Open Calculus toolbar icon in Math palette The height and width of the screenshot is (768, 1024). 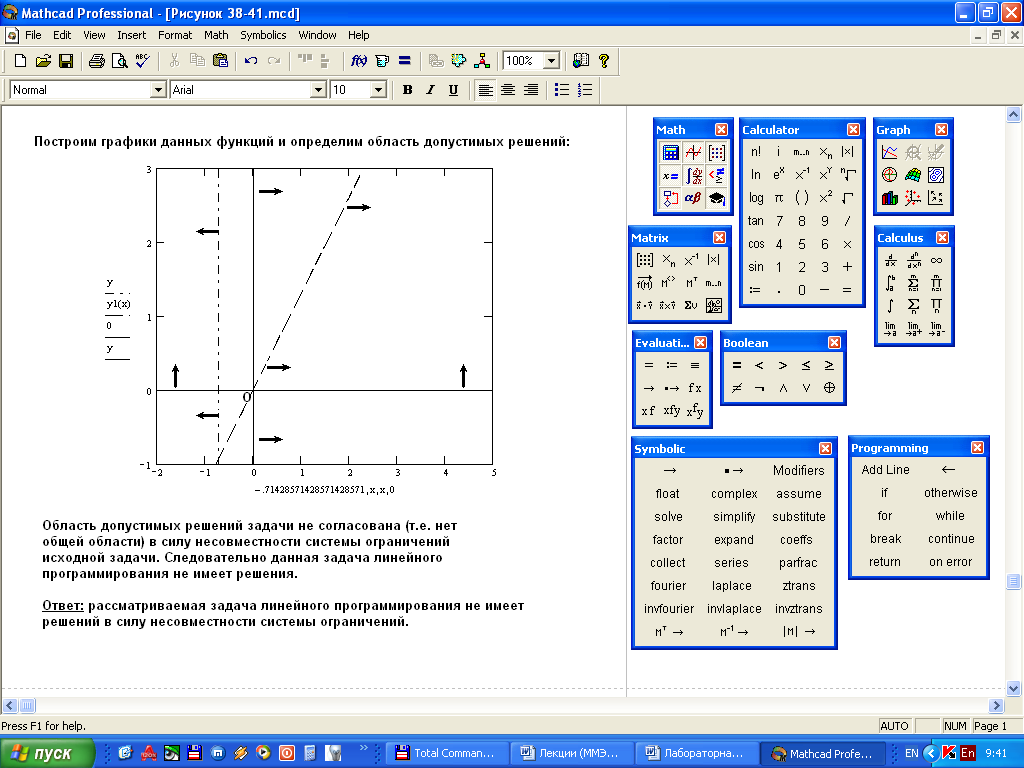click(694, 176)
